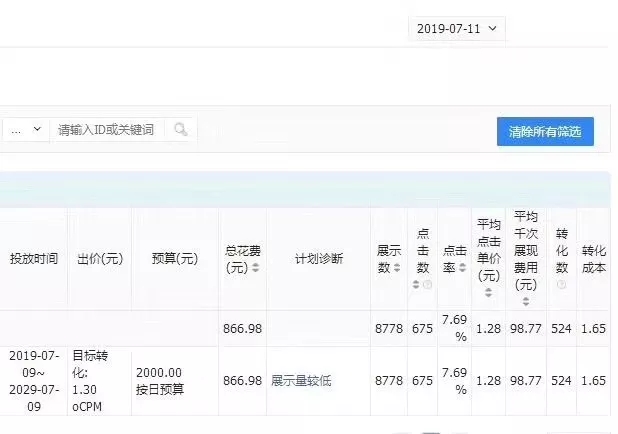Click the 转化成本 column header
The width and height of the screenshot is (618, 434).
click(x=594, y=259)
